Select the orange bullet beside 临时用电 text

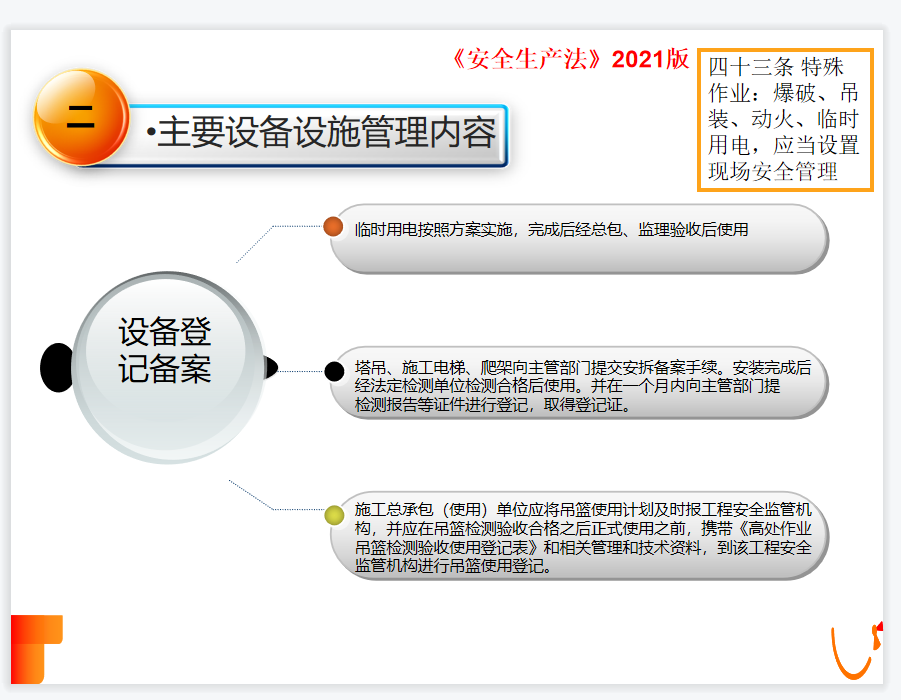[x=333, y=227]
